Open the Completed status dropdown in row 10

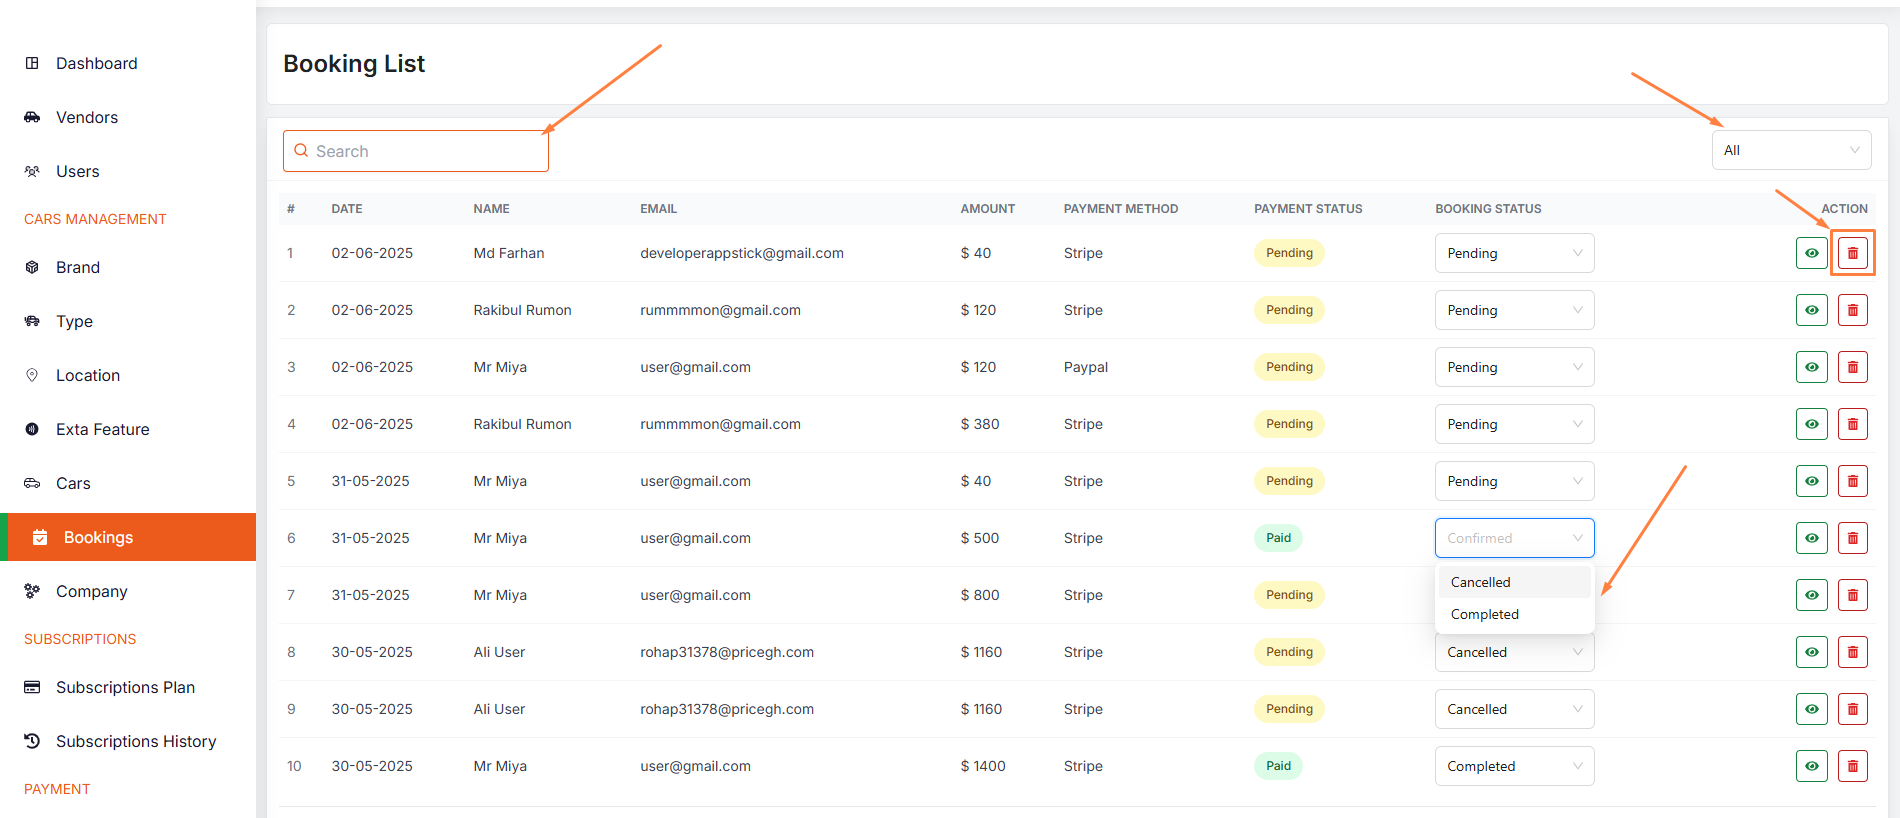coord(1514,766)
